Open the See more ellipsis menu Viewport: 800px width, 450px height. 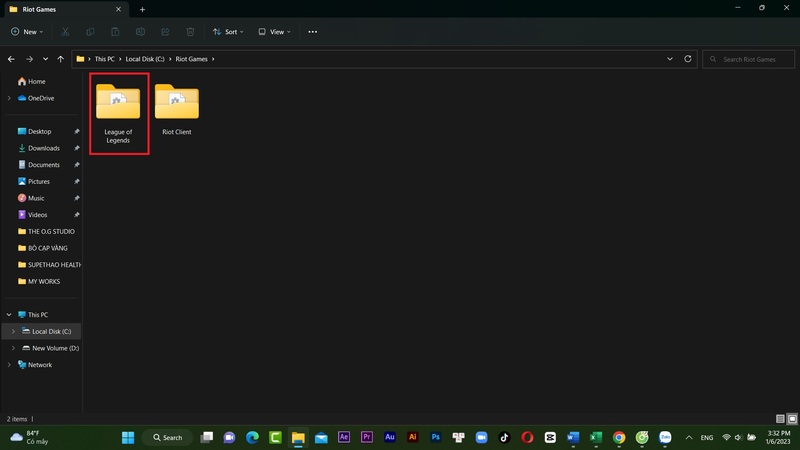[313, 32]
